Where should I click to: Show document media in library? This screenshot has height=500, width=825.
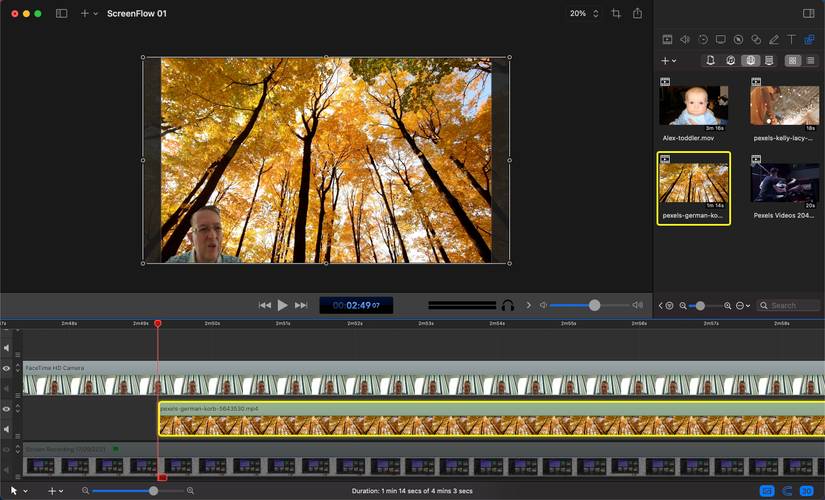click(x=710, y=61)
